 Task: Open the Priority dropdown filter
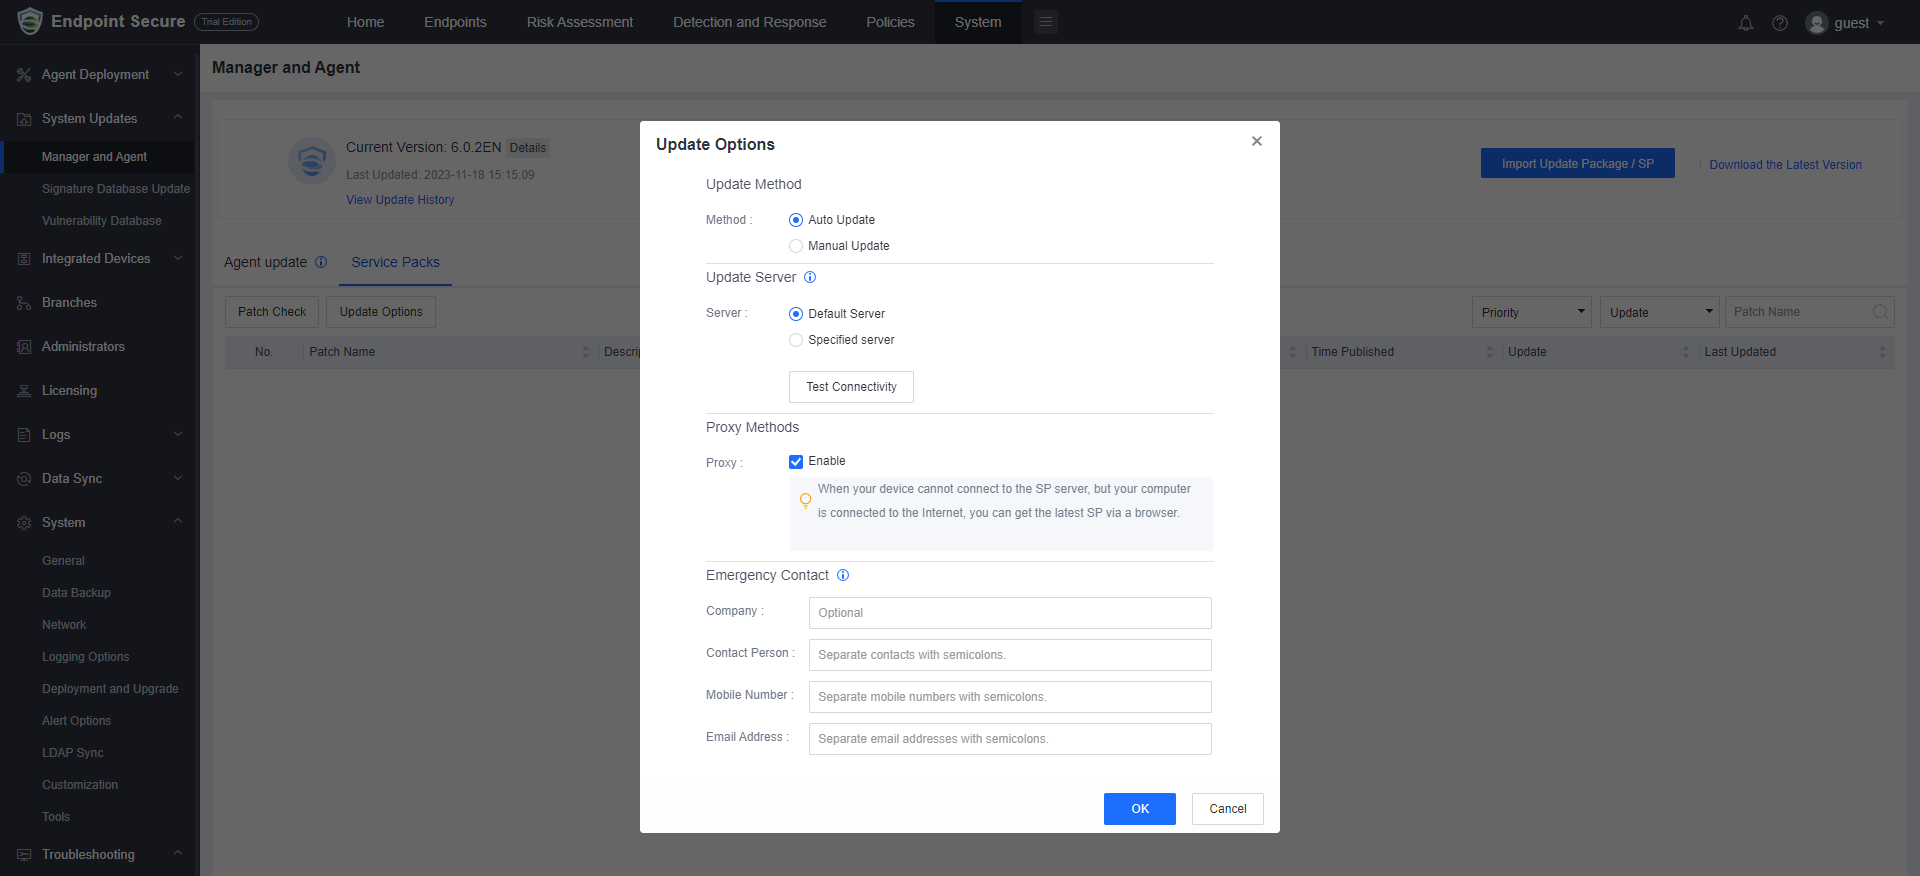pos(1532,312)
